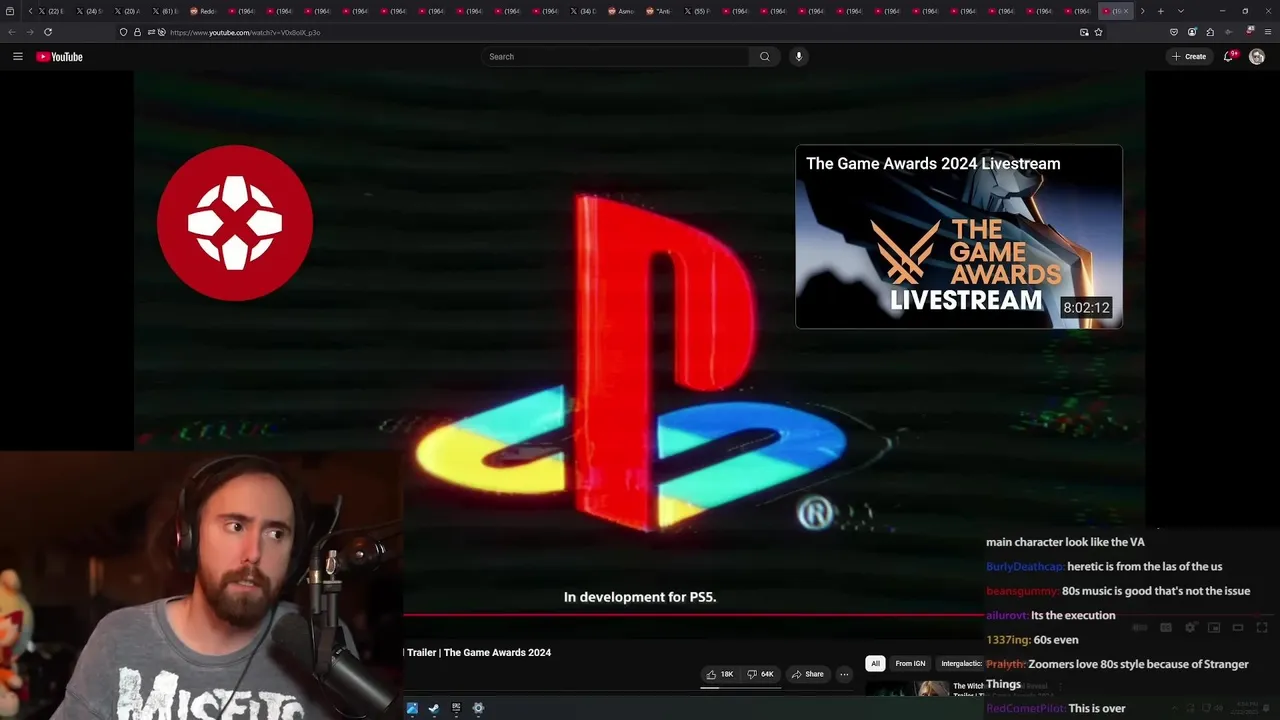This screenshot has width=1280, height=720.
Task: Click the beansgummy chat message
Action: [x=1118, y=591]
